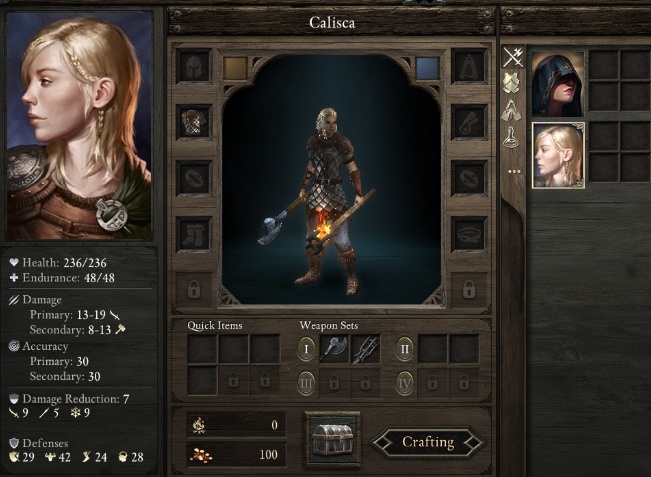Viewport: 651px width, 477px height.
Task: Click the gloves equipment slot
Action: click(x=470, y=122)
